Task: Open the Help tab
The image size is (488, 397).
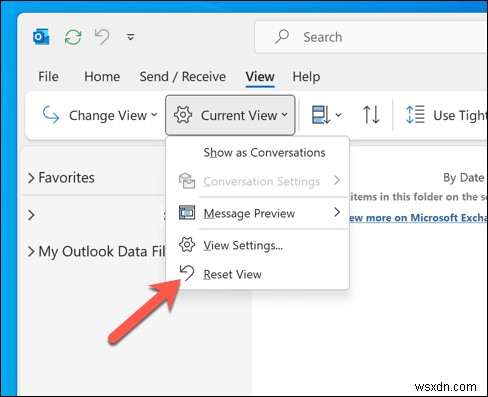Action: point(306,77)
